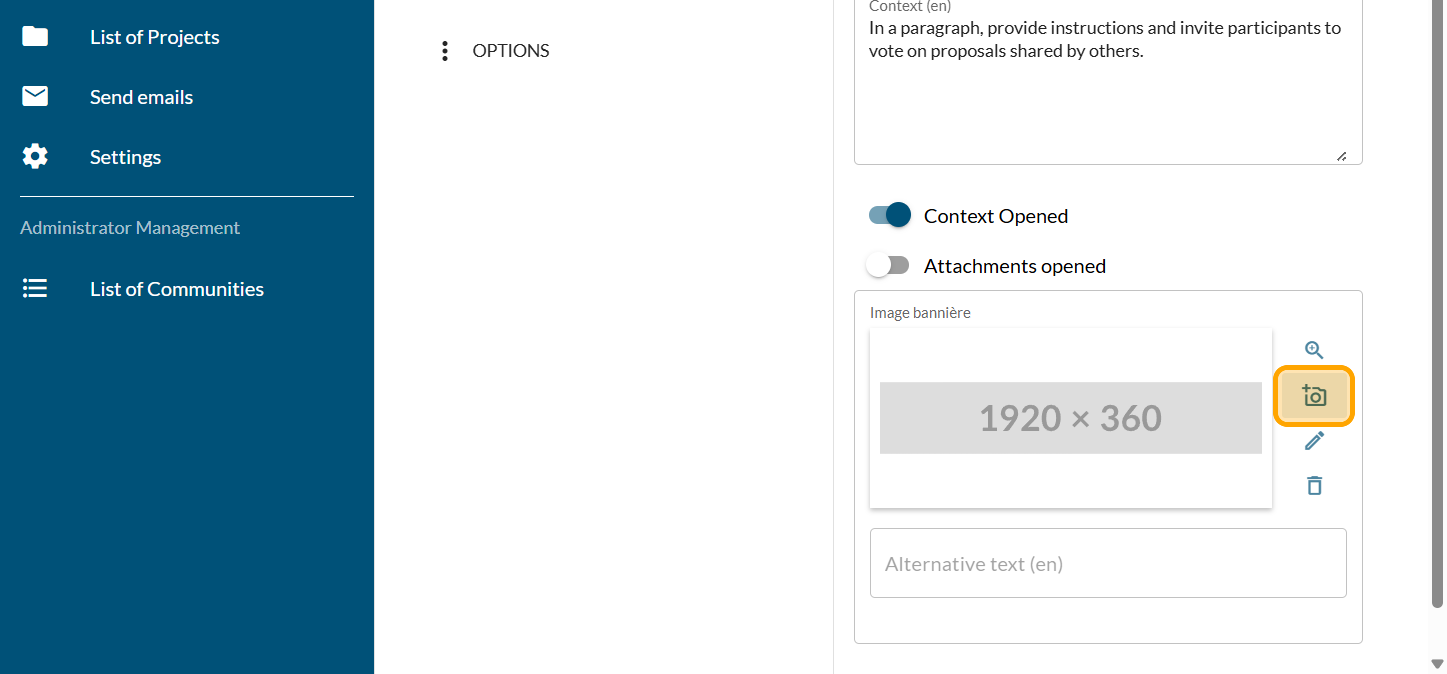Click the gear icon in the sidebar
The height and width of the screenshot is (674, 1447).
pos(35,157)
